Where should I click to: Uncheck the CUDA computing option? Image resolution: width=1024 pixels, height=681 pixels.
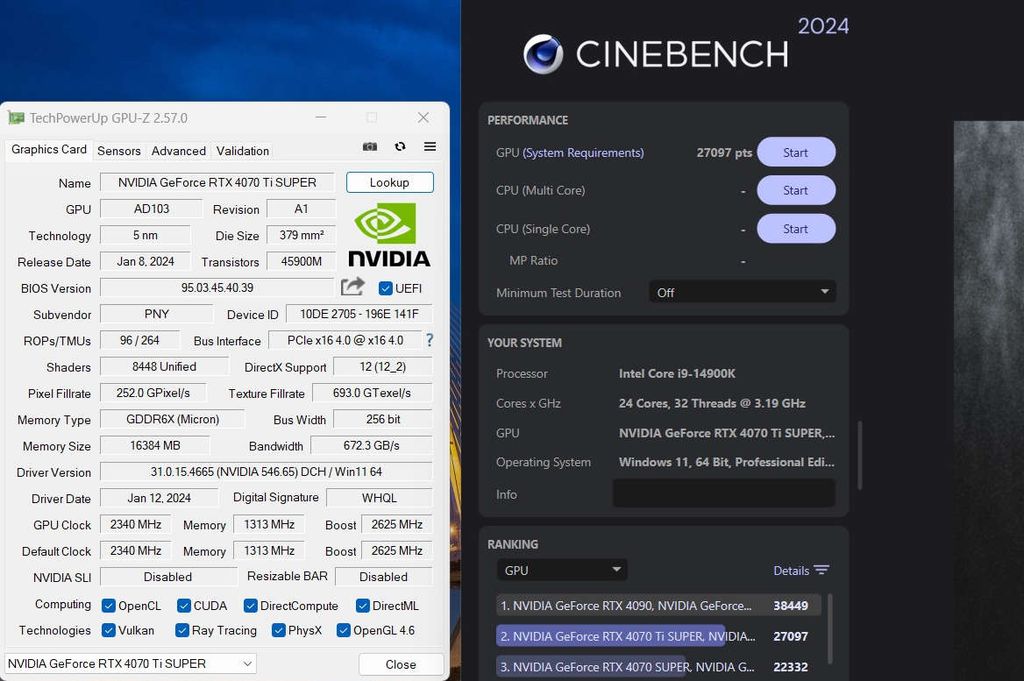182,605
